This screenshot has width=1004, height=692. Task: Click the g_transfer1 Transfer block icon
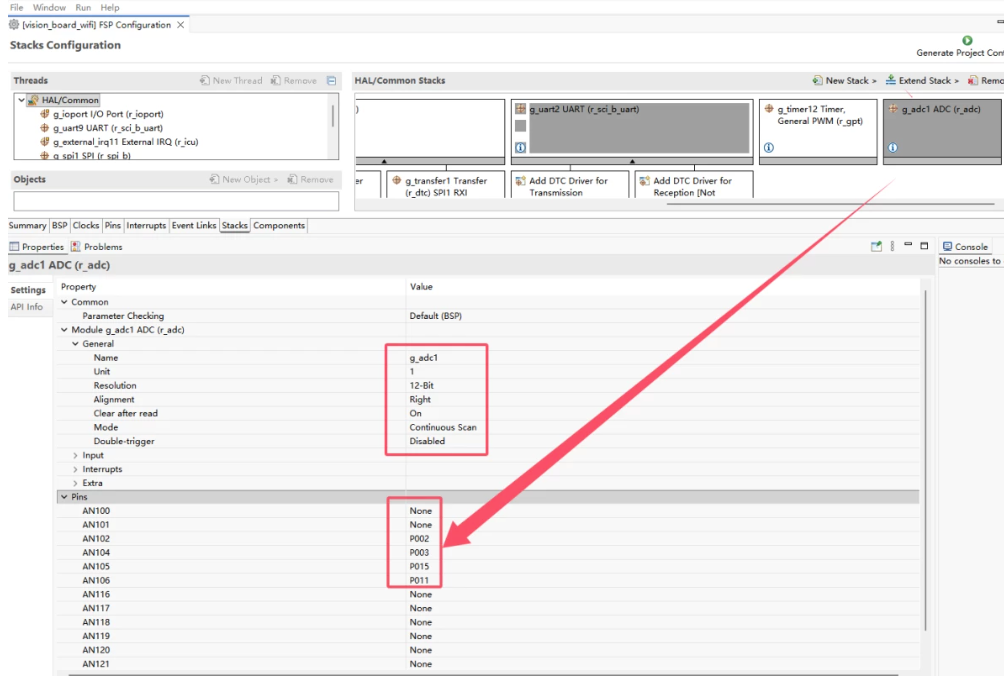397,181
